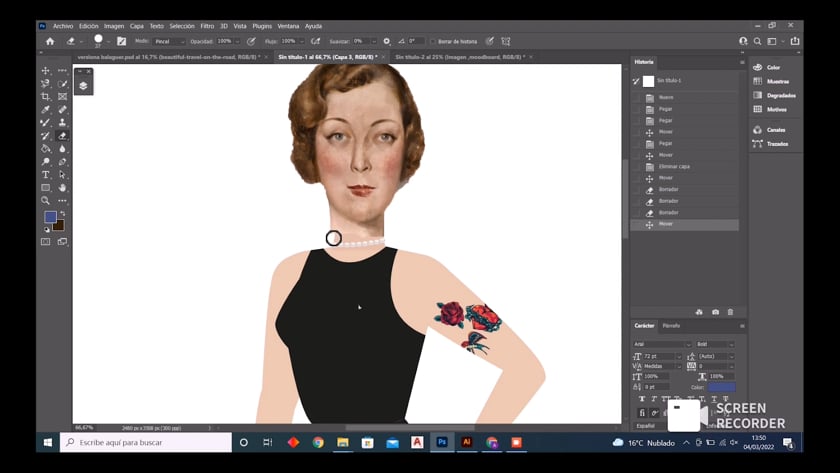Open the Archivo menu
Image resolution: width=840 pixels, height=473 pixels.
[x=63, y=26]
